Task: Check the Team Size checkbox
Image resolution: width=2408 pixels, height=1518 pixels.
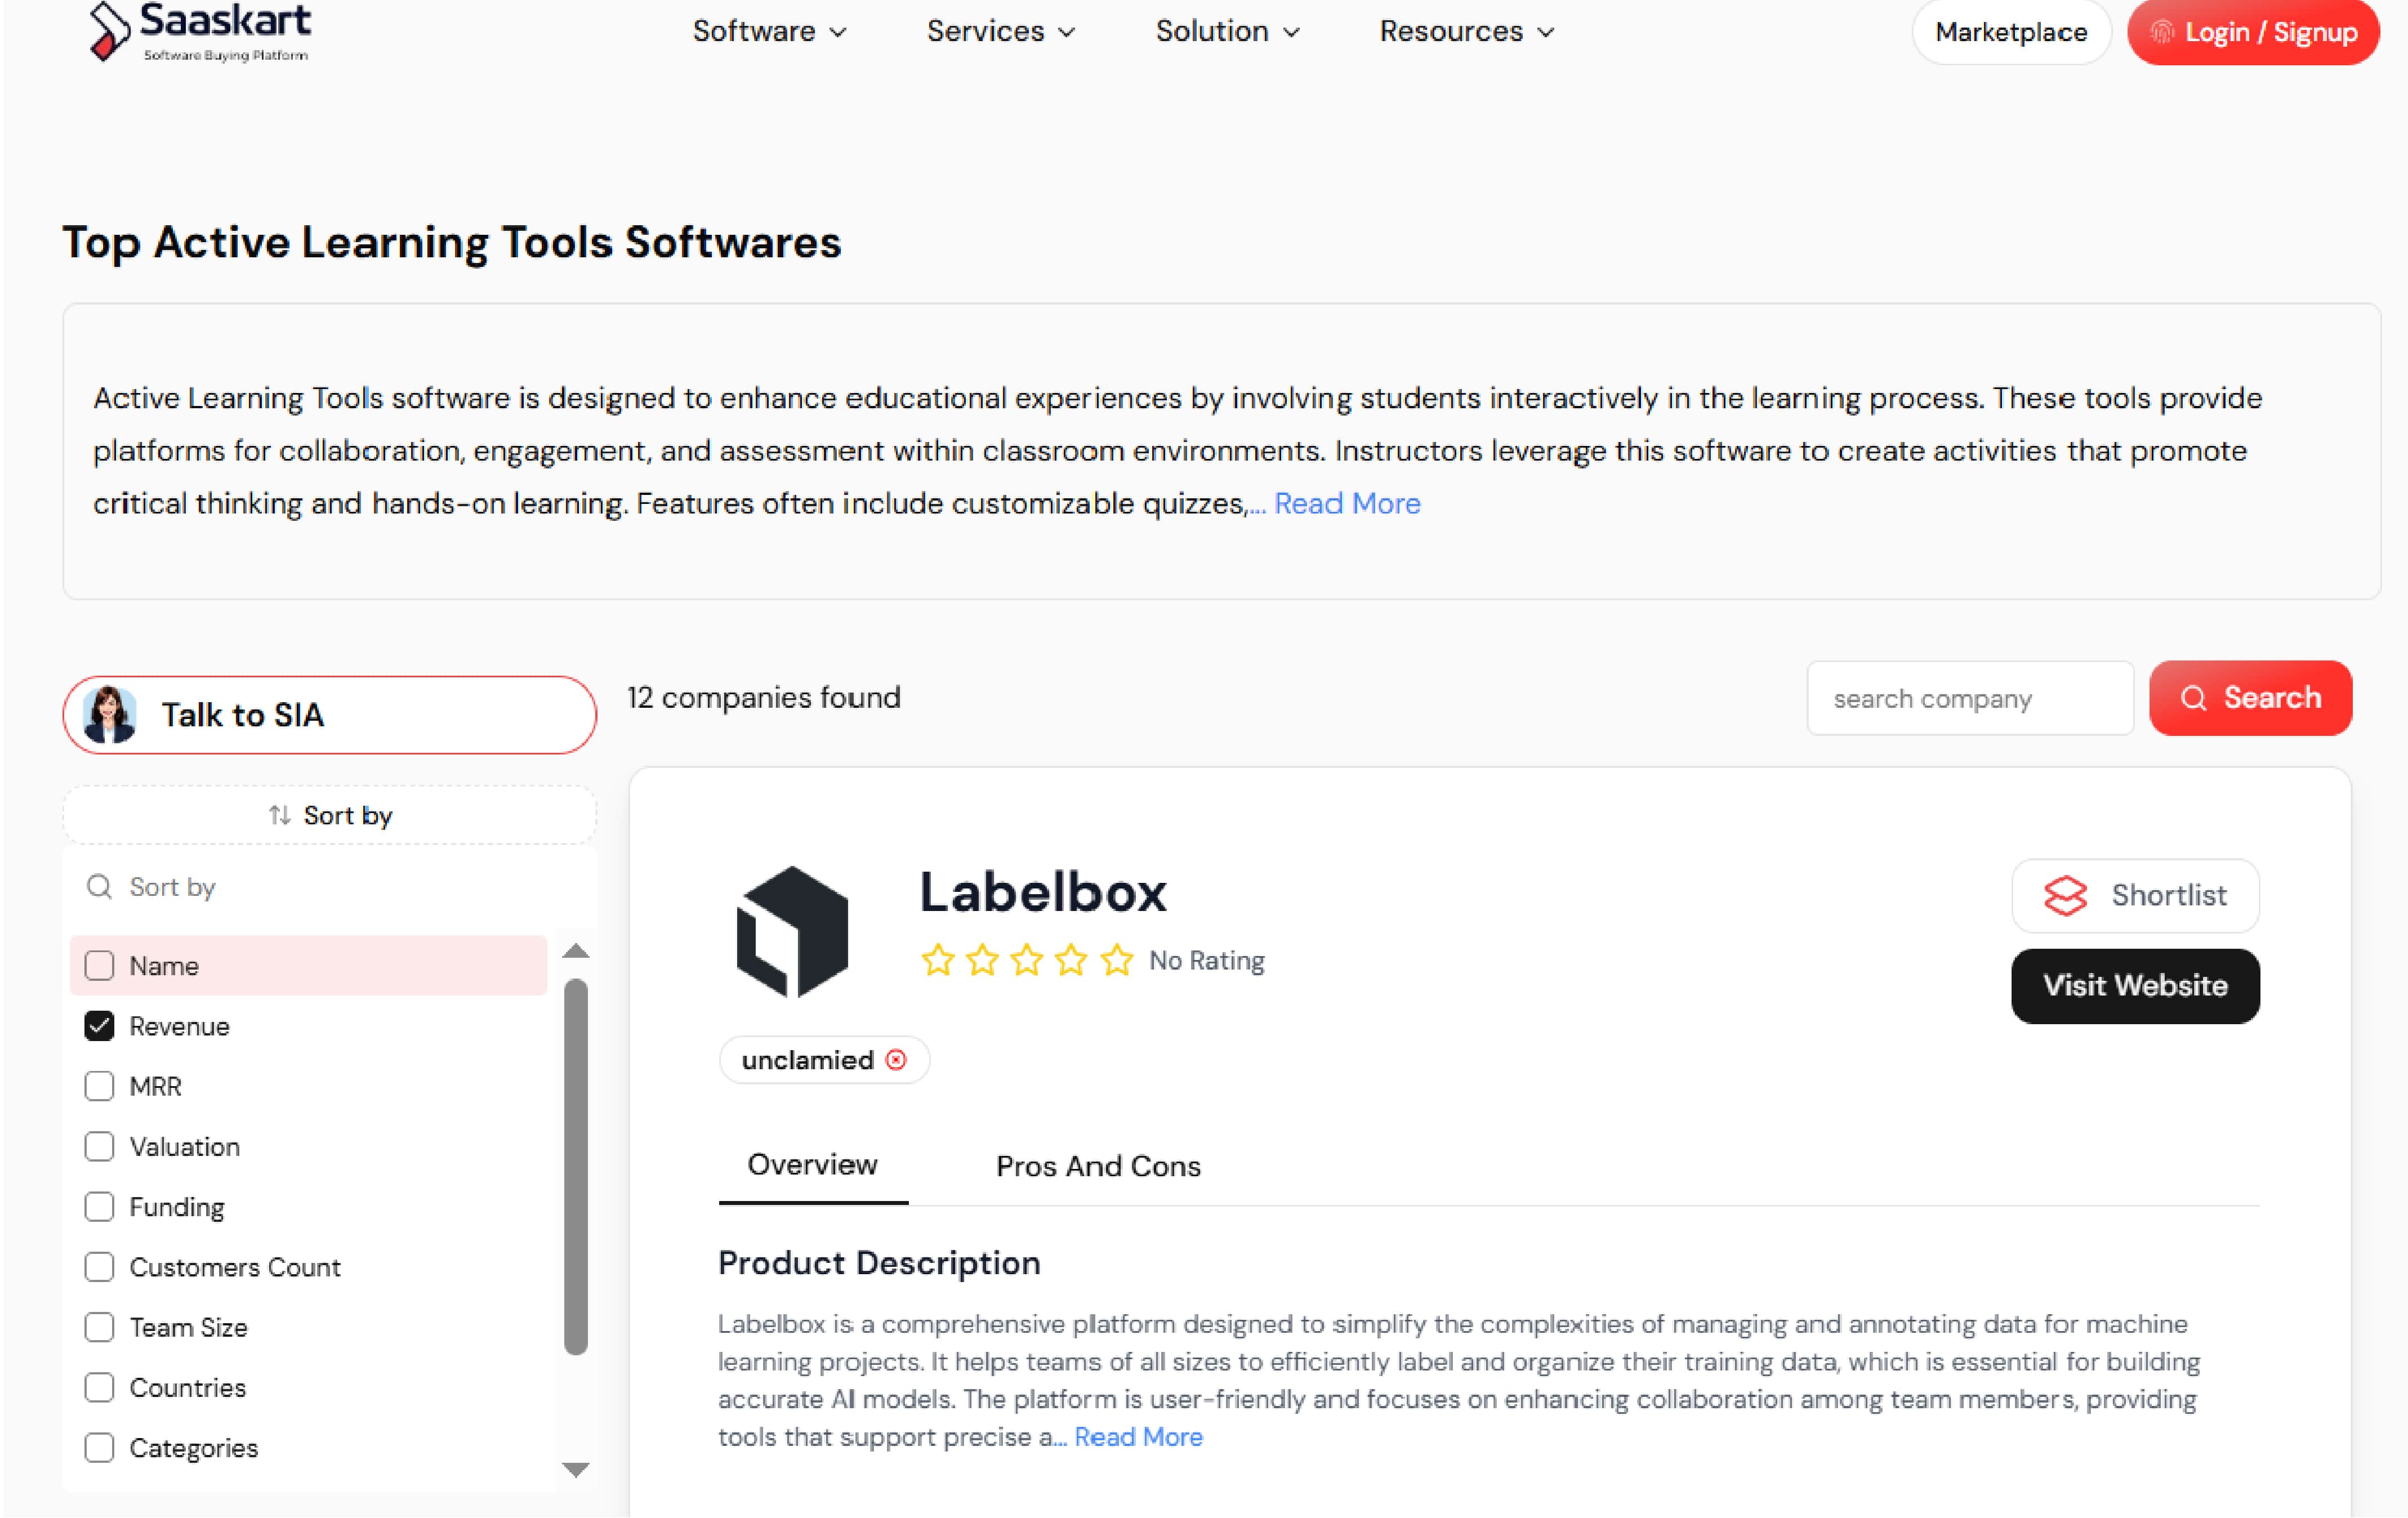Action: pos(99,1327)
